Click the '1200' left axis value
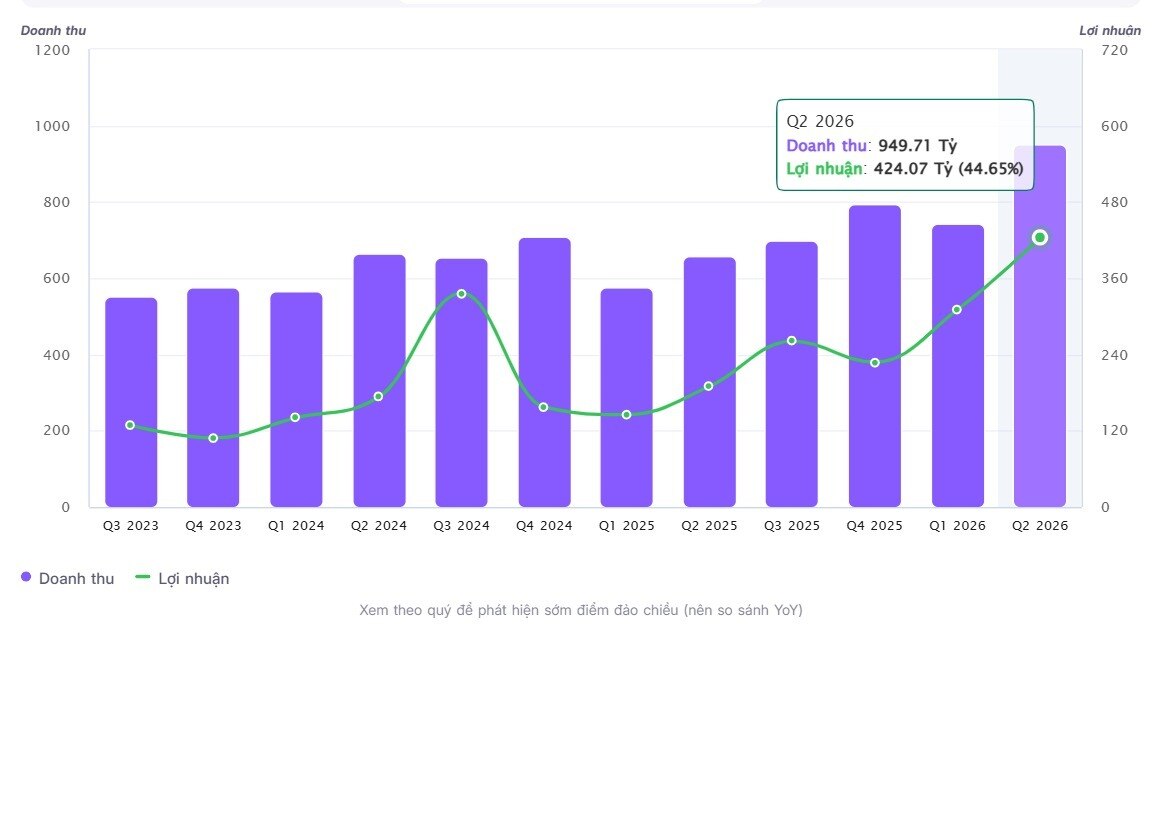The height and width of the screenshot is (835, 1162). [53, 50]
